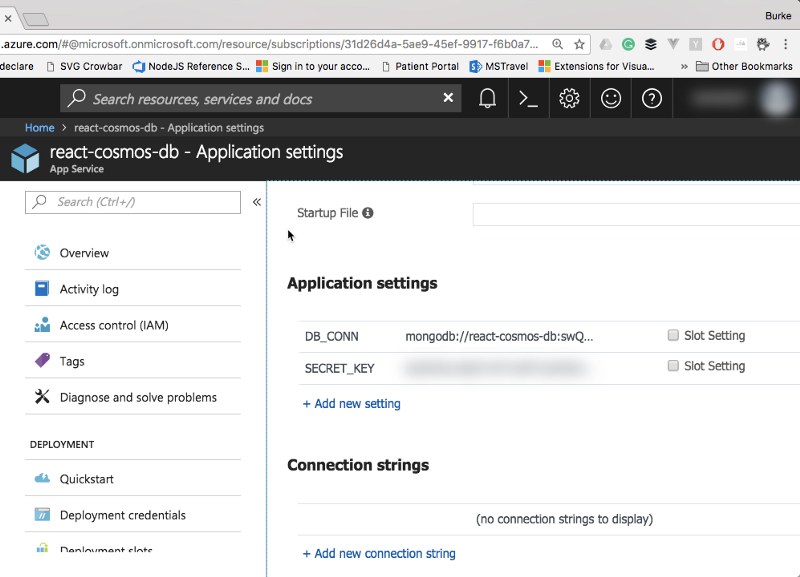Click the Home breadcrumb link
Image resolution: width=800 pixels, height=577 pixels.
coord(40,128)
